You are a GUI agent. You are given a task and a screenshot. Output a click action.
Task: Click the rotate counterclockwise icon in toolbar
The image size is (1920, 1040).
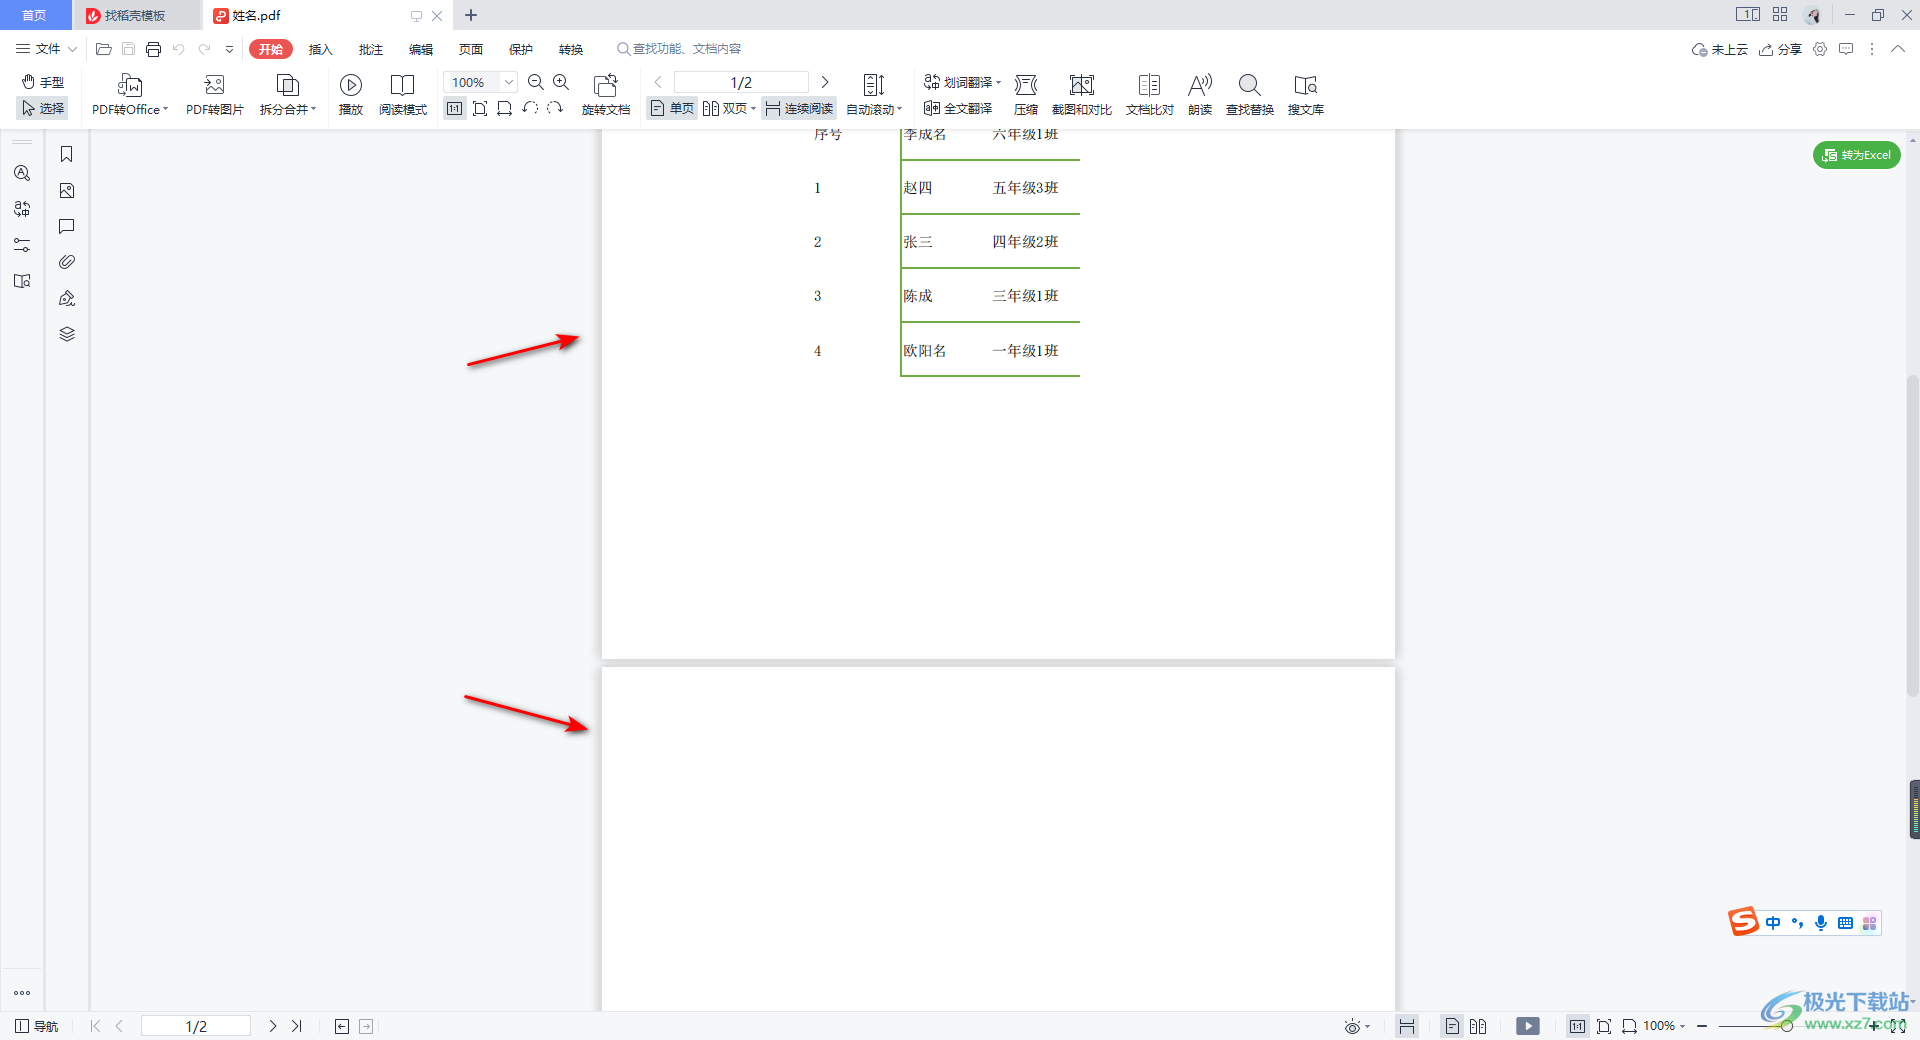click(x=530, y=108)
